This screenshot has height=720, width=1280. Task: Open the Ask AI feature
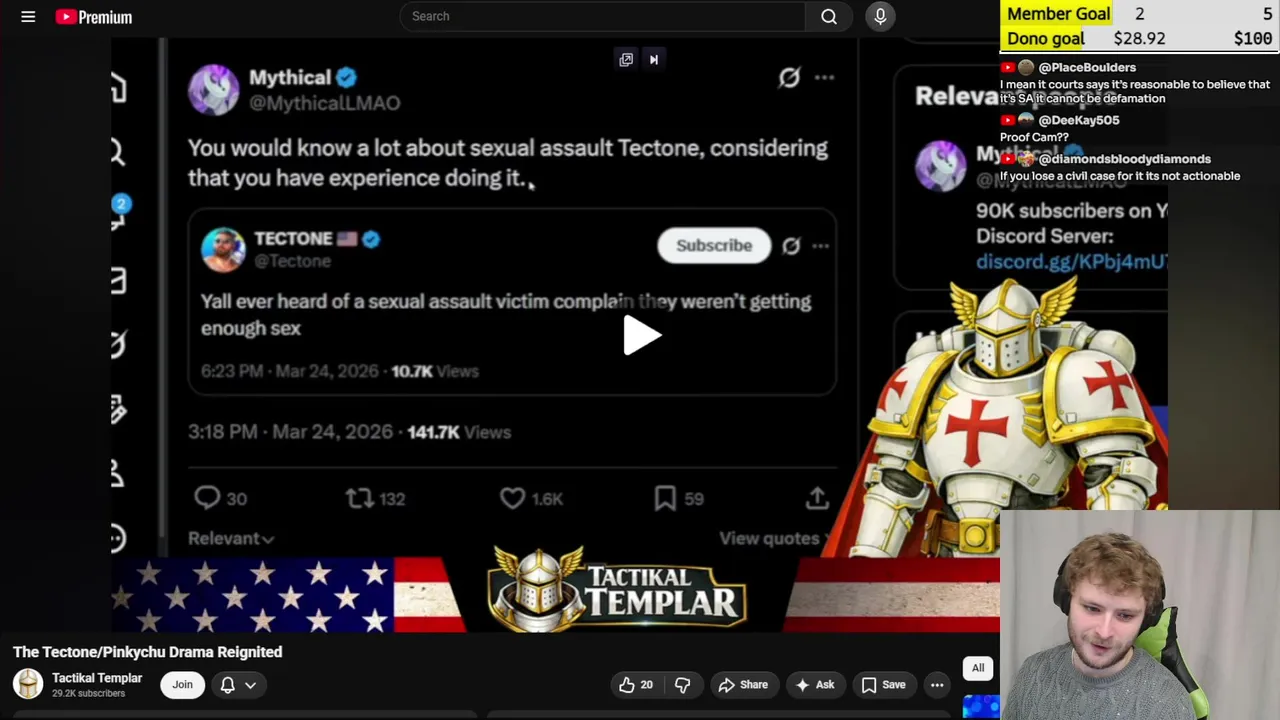814,685
